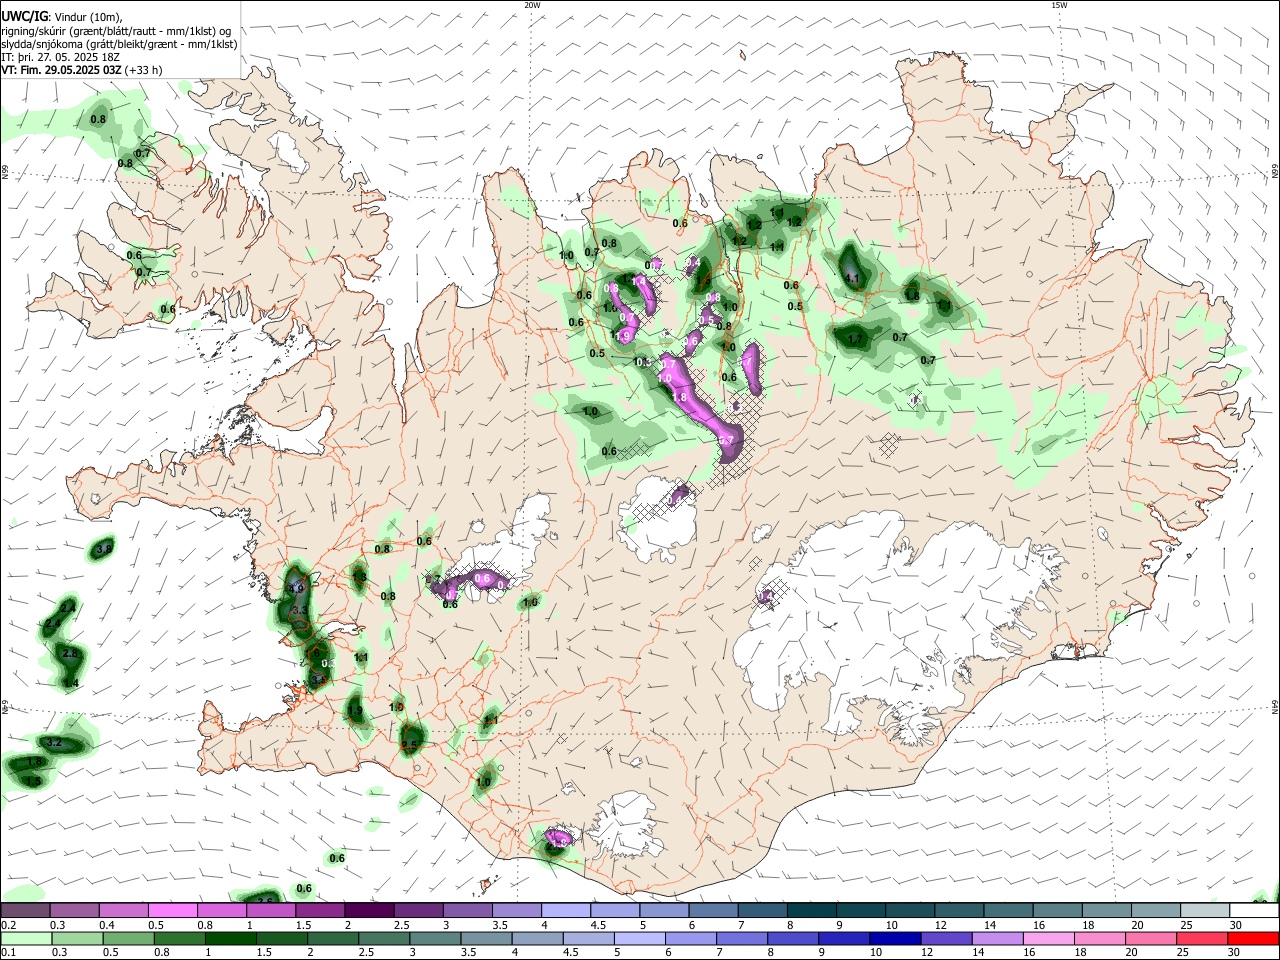Click the '3.2' precipitation value offshore southwest
The width and height of the screenshot is (1280, 960).
[55, 743]
